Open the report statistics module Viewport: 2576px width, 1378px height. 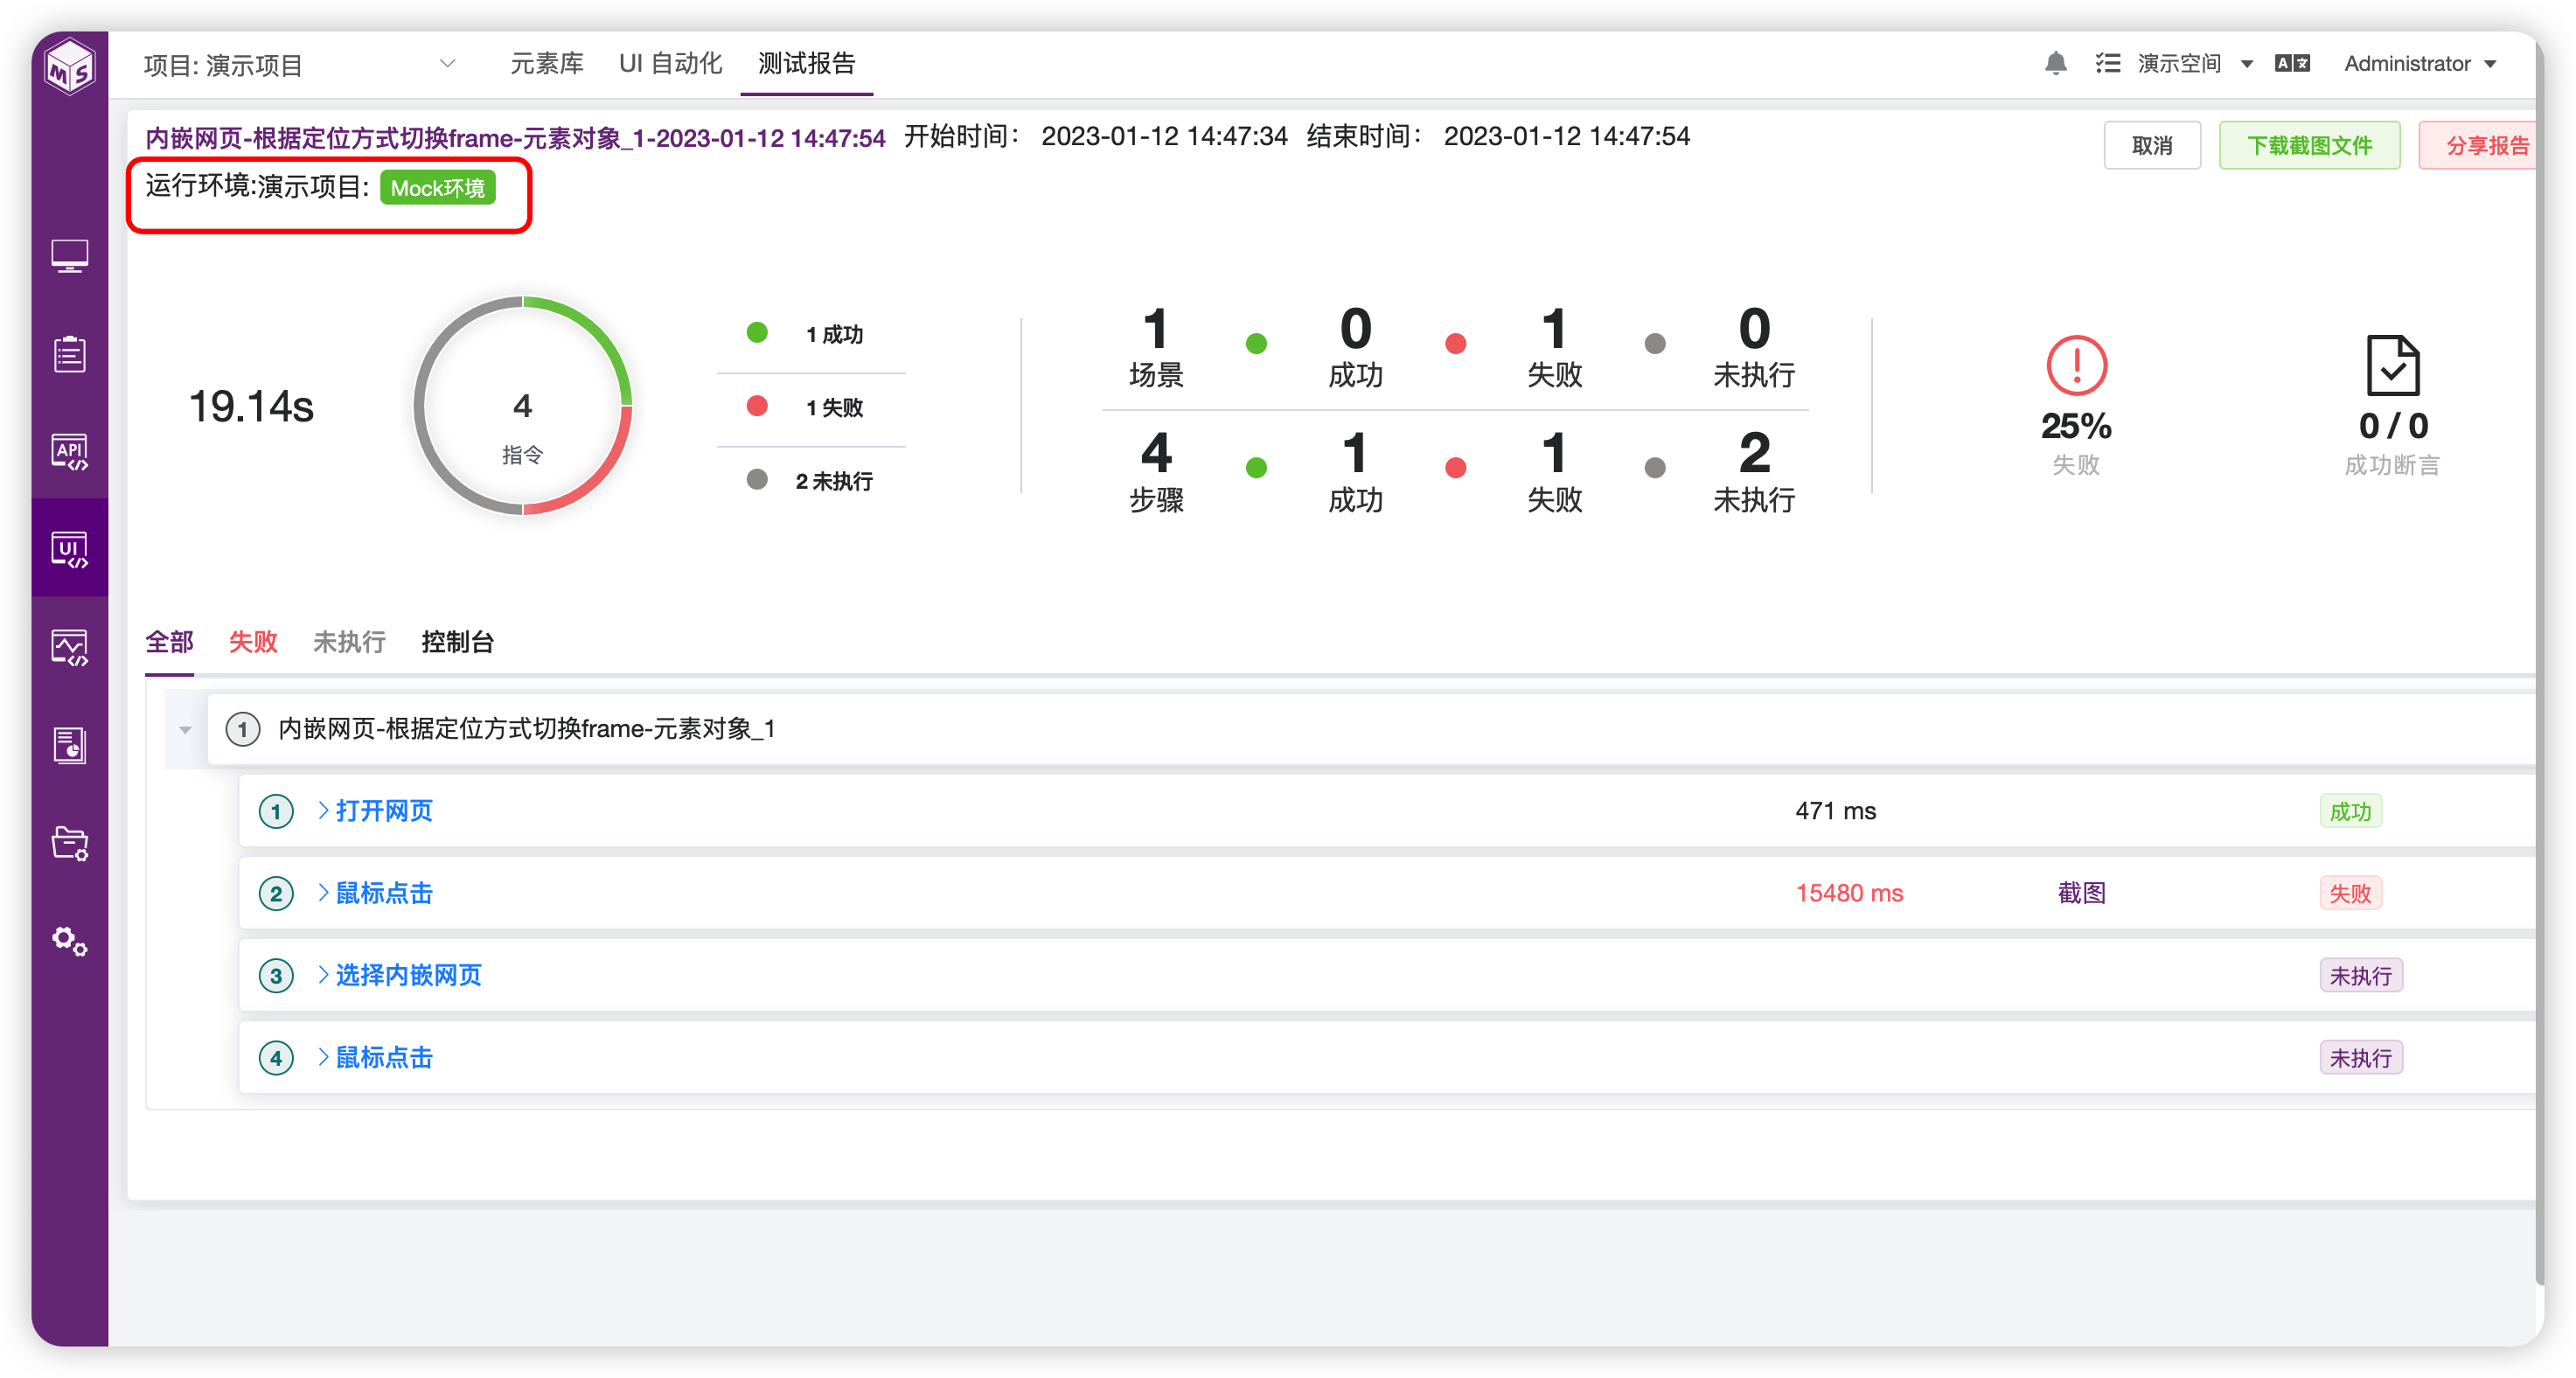70,745
